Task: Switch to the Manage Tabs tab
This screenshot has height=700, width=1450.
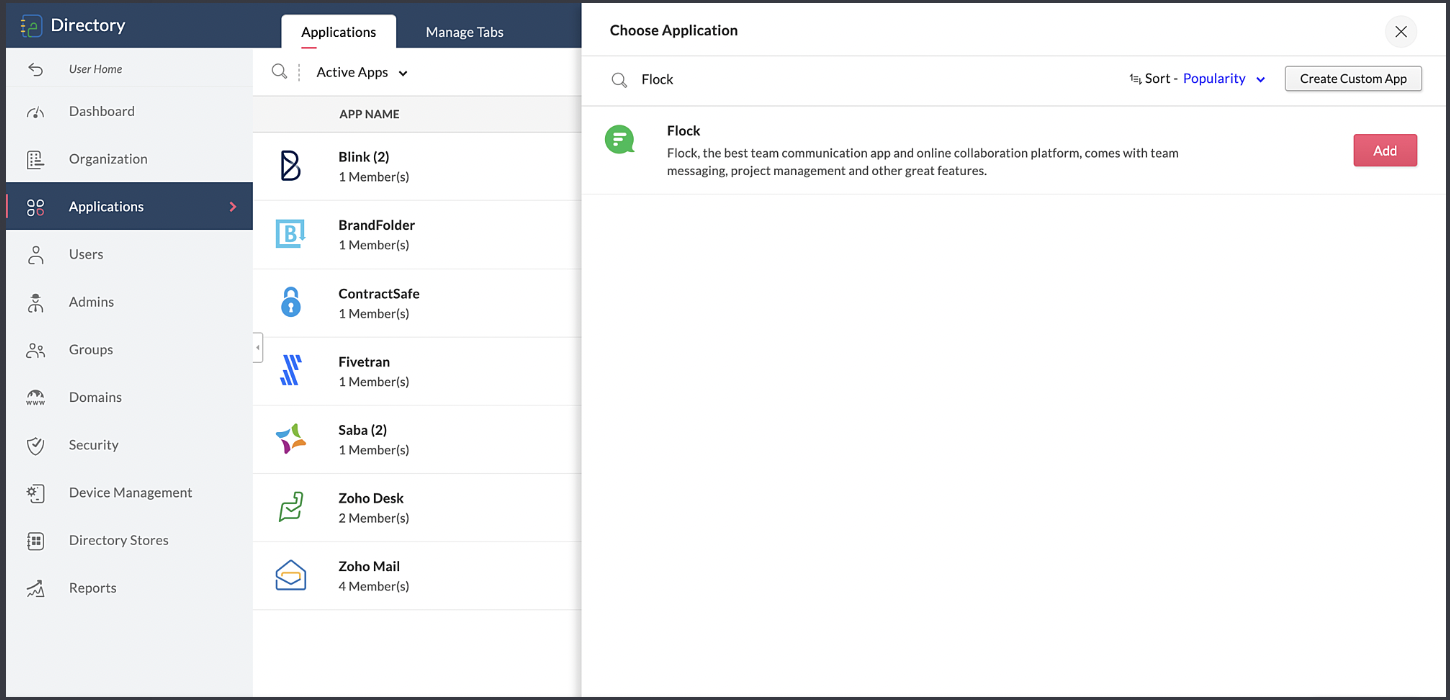Action: pyautogui.click(x=464, y=32)
